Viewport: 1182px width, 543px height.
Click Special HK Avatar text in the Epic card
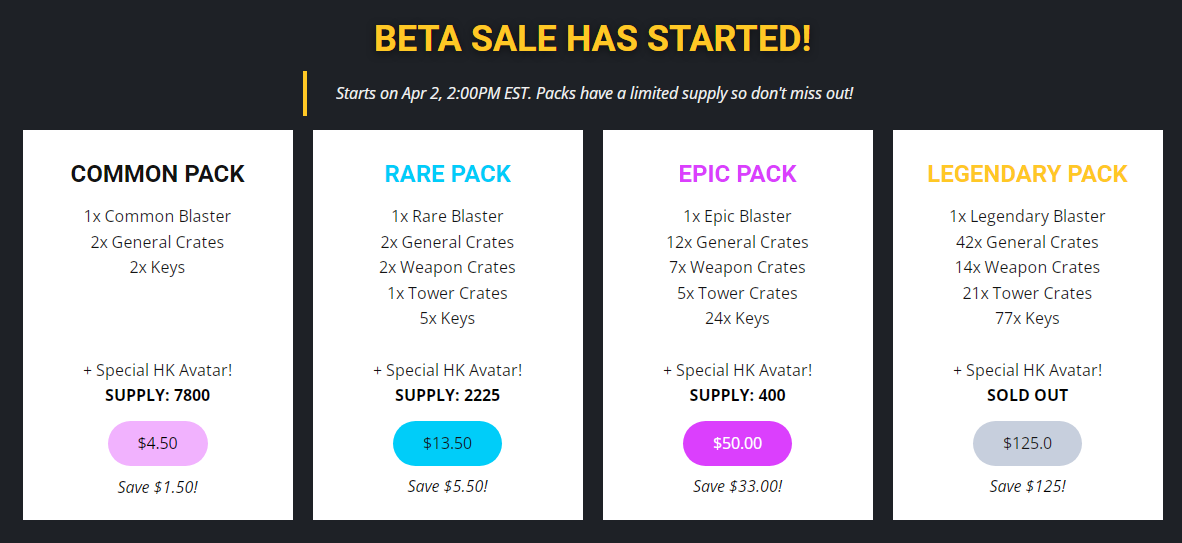(737, 370)
